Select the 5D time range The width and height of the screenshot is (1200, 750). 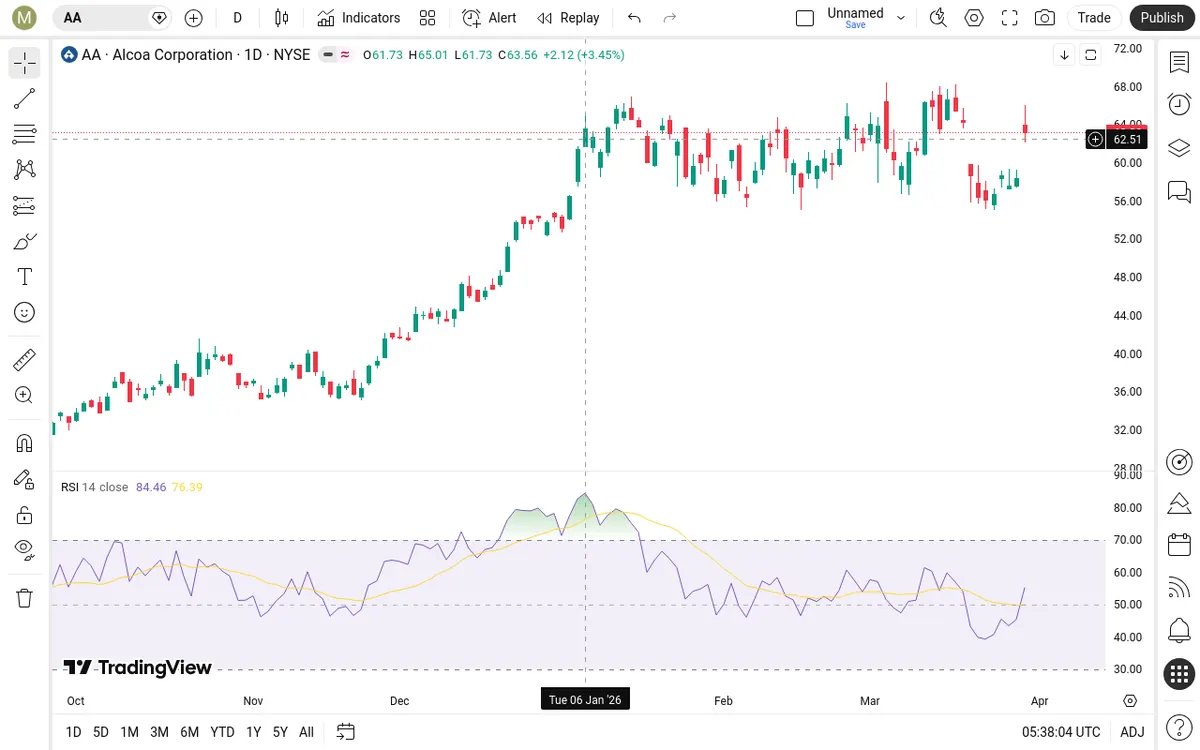click(101, 732)
